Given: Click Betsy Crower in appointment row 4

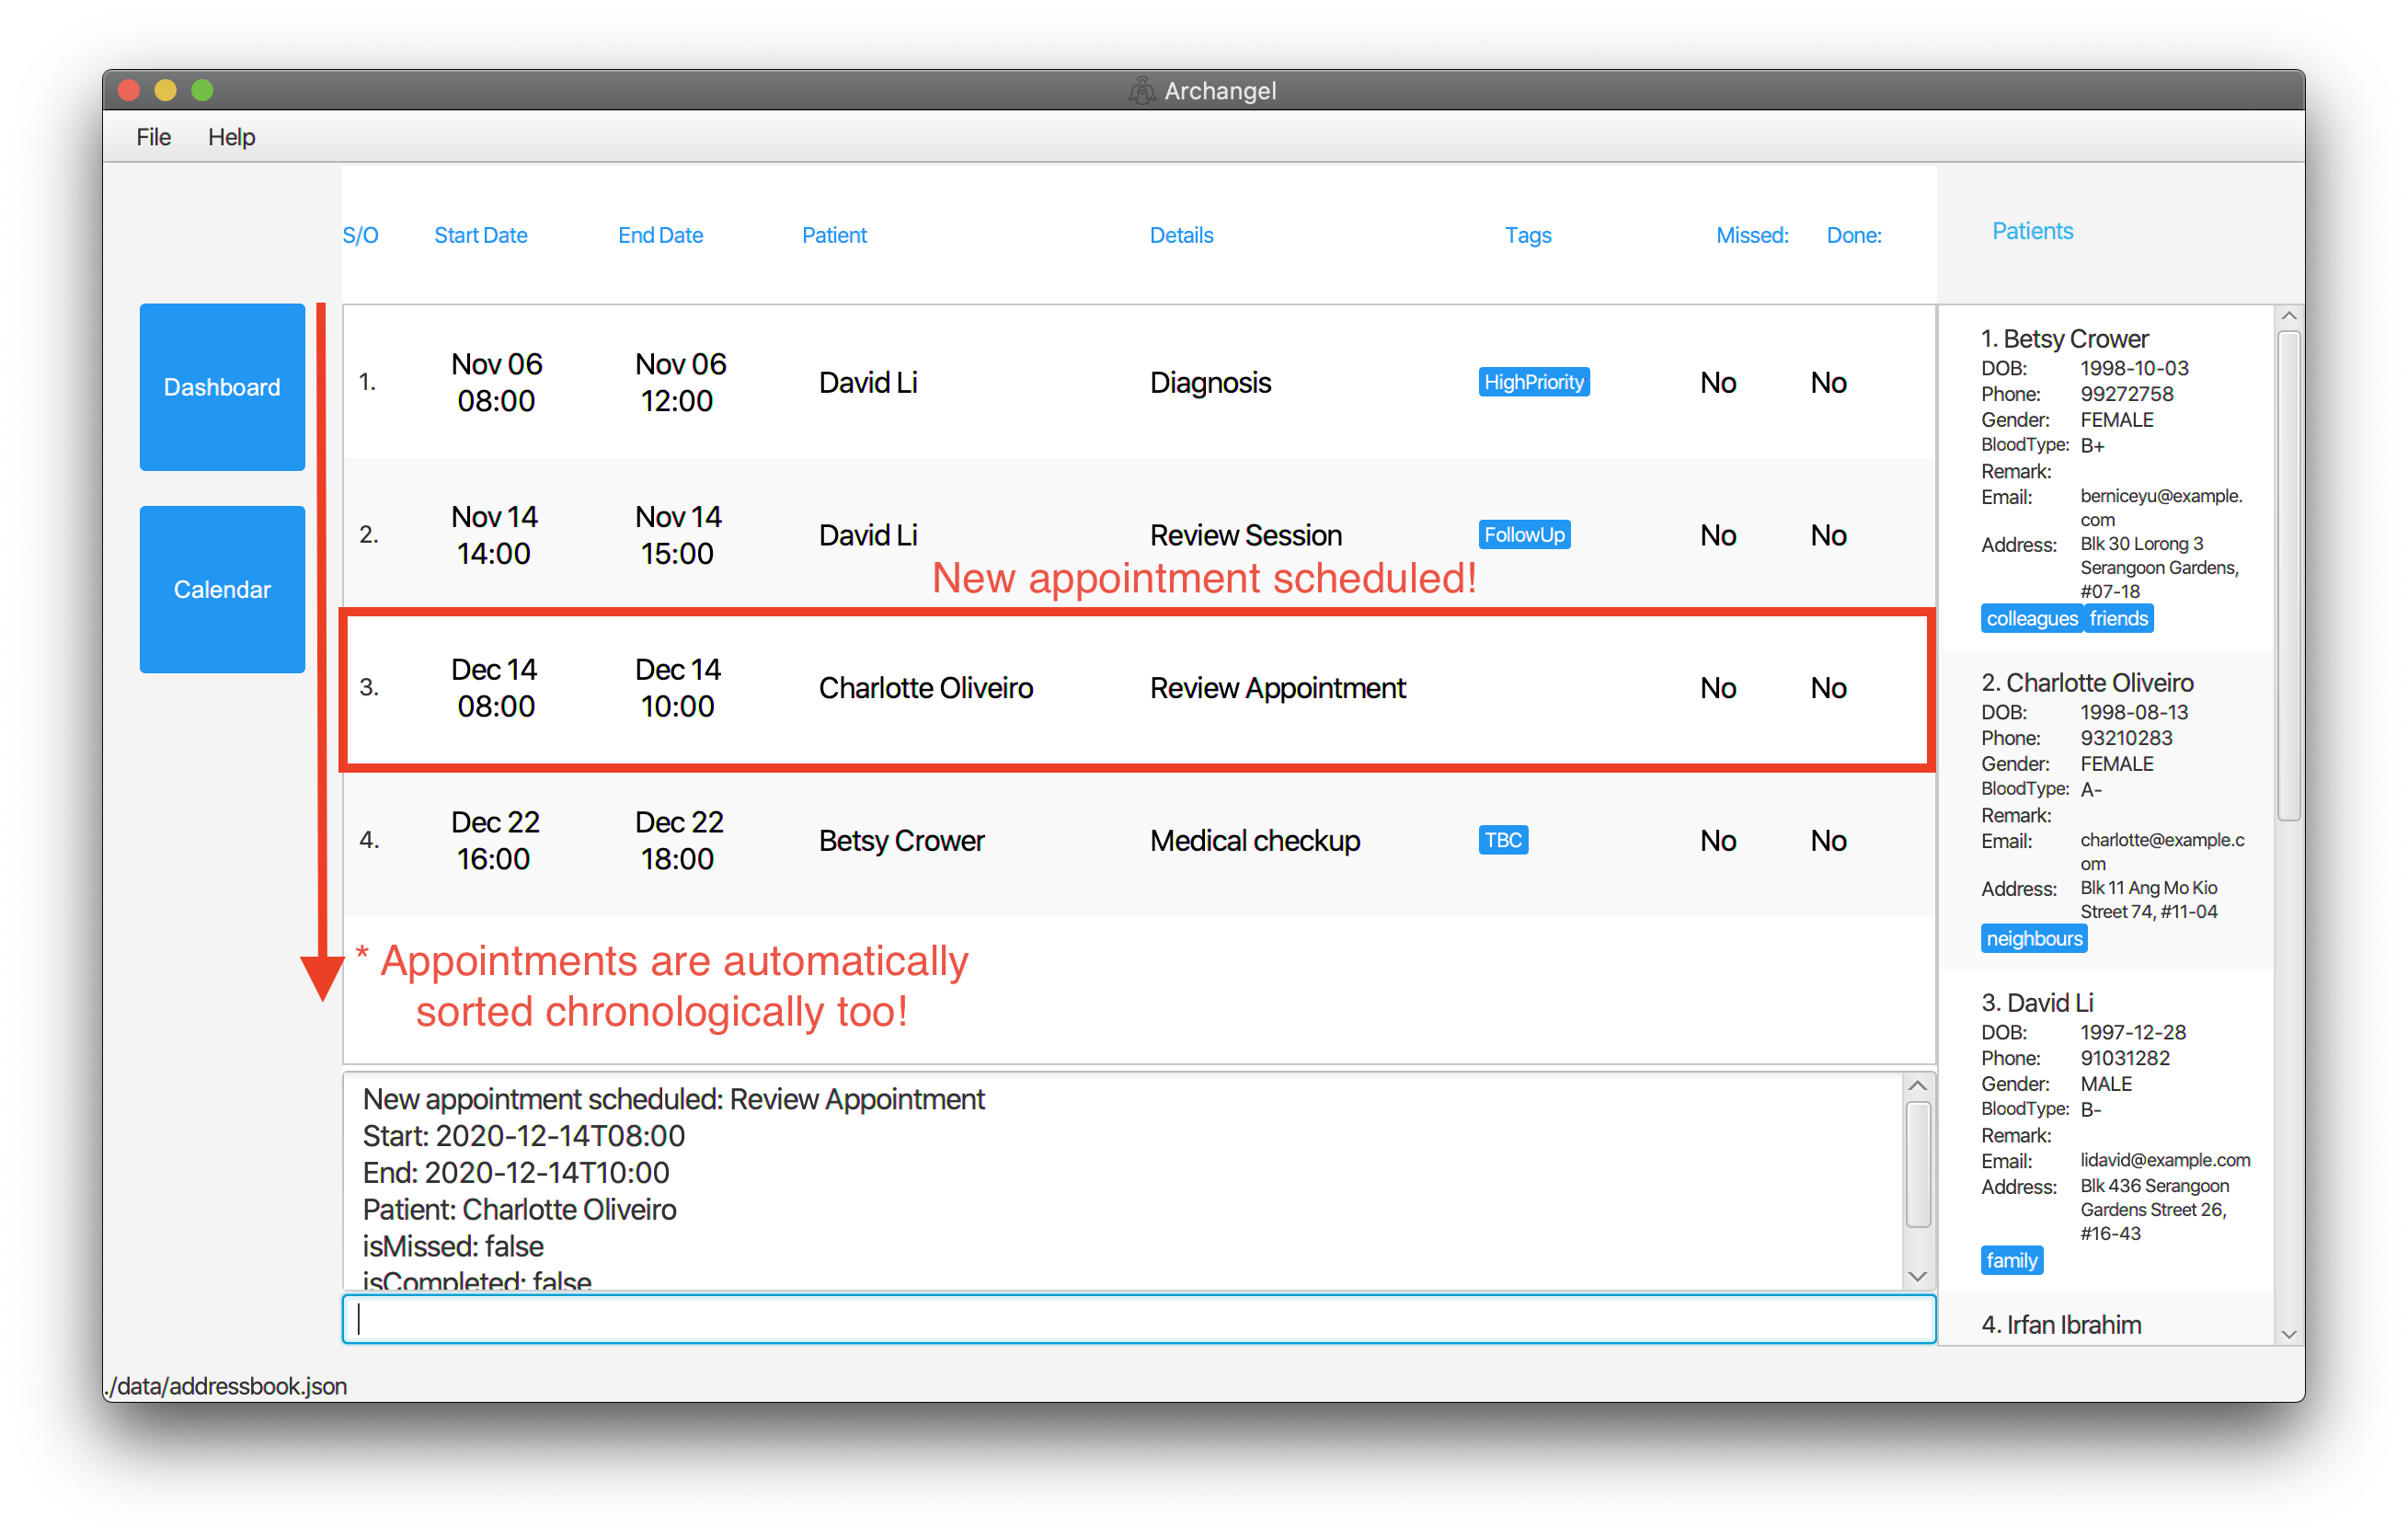Looking at the screenshot, I should [901, 840].
